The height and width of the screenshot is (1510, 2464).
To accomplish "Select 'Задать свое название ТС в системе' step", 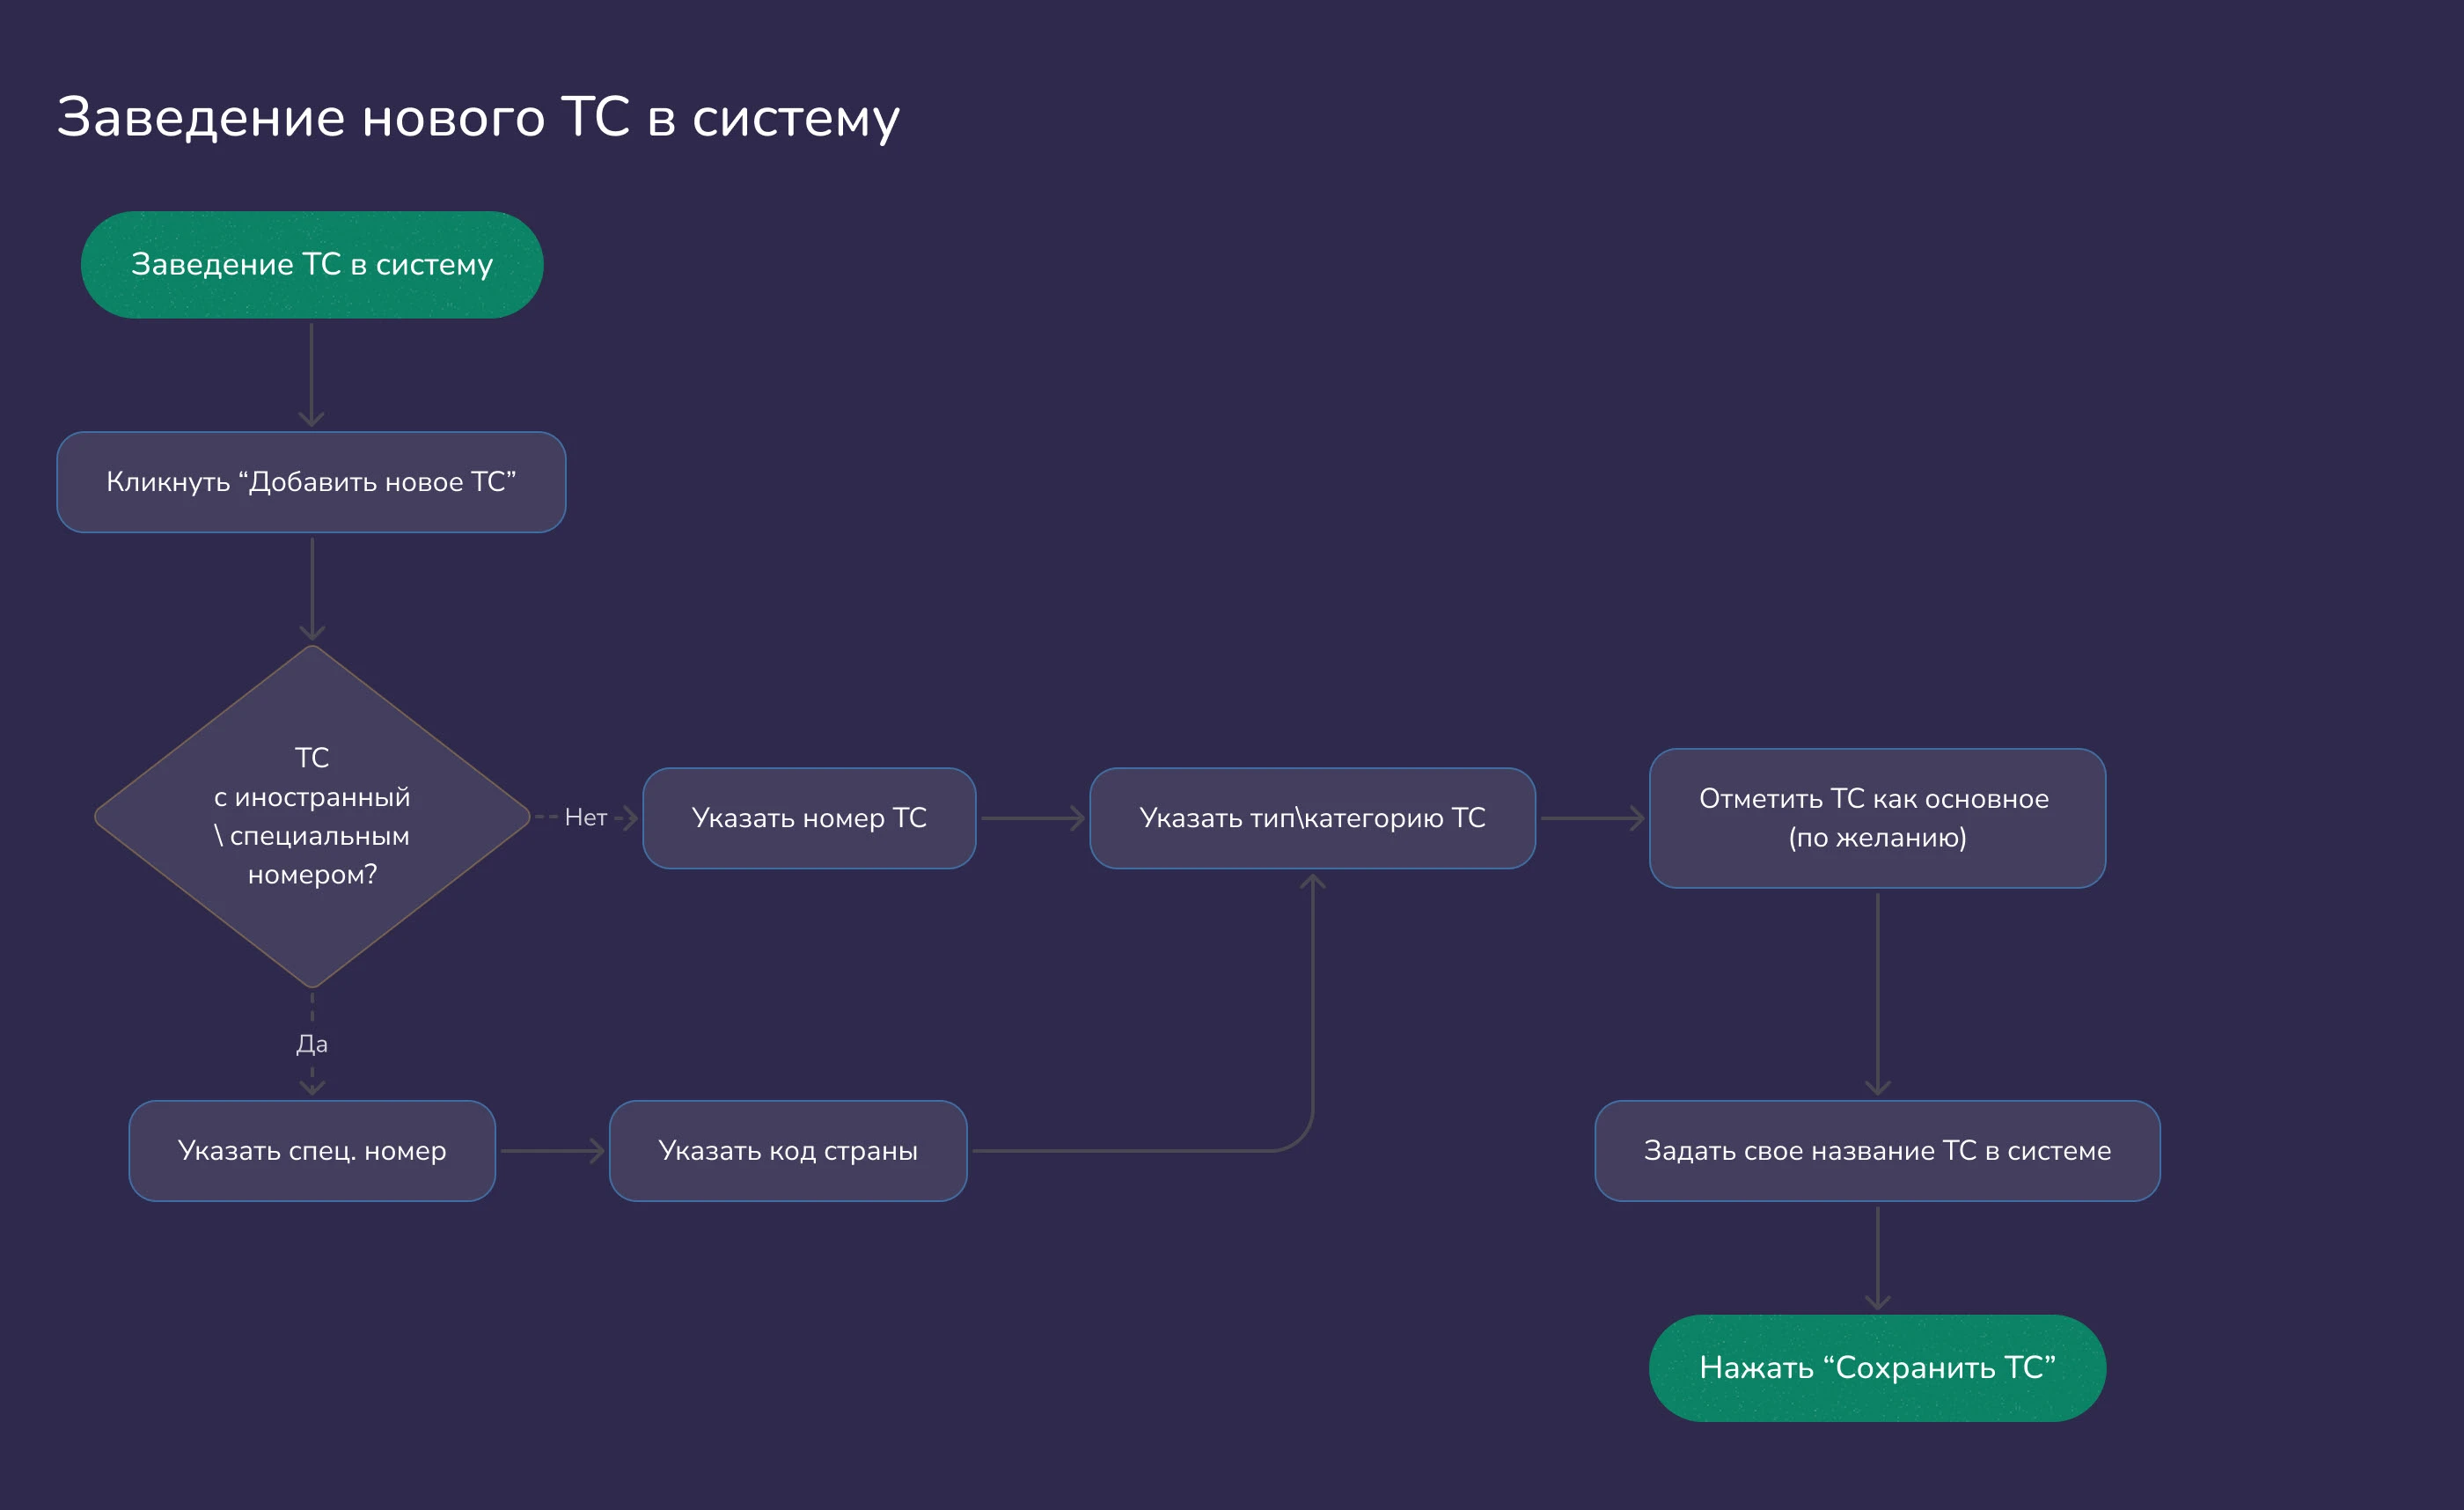I will (x=1877, y=1151).
